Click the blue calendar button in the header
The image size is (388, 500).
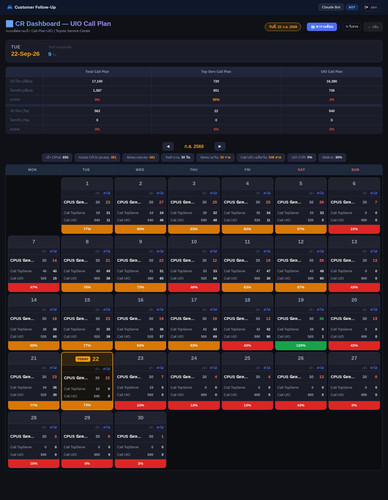point(322,27)
